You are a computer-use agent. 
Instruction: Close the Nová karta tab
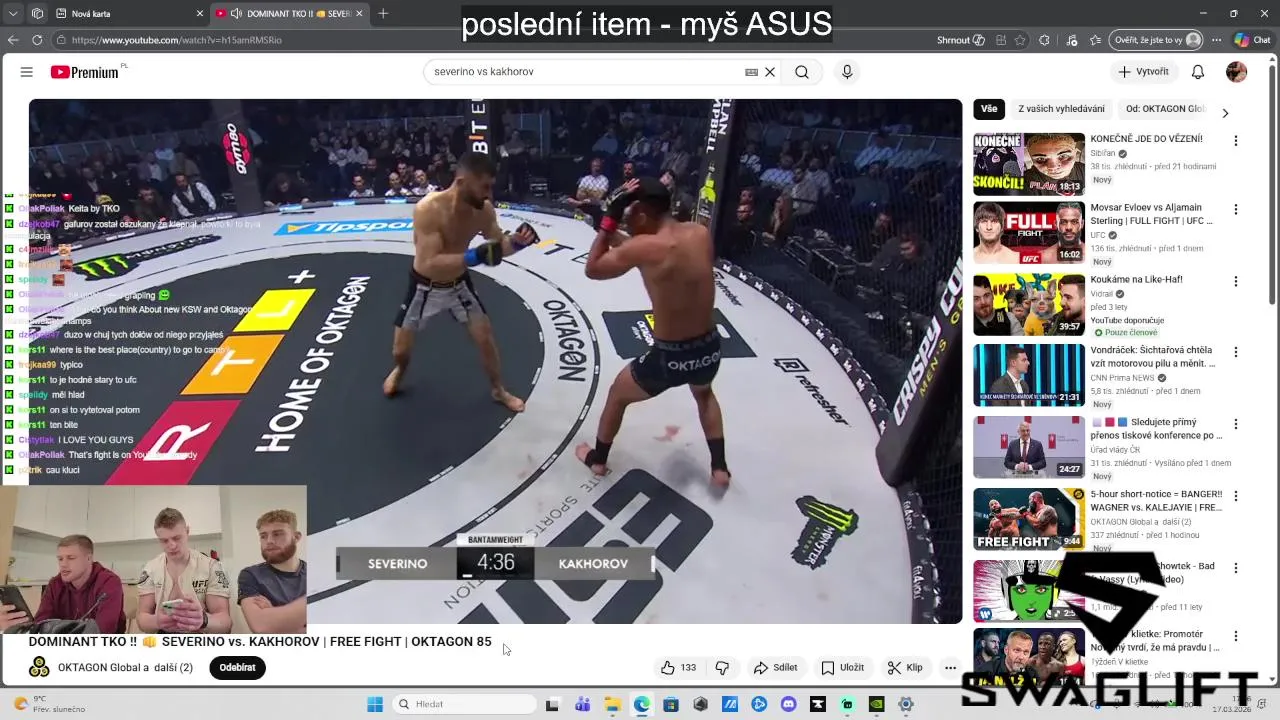(x=199, y=14)
